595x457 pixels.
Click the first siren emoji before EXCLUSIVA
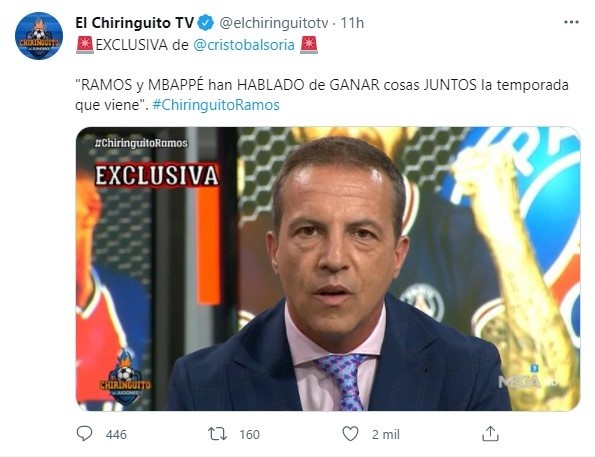85,45
